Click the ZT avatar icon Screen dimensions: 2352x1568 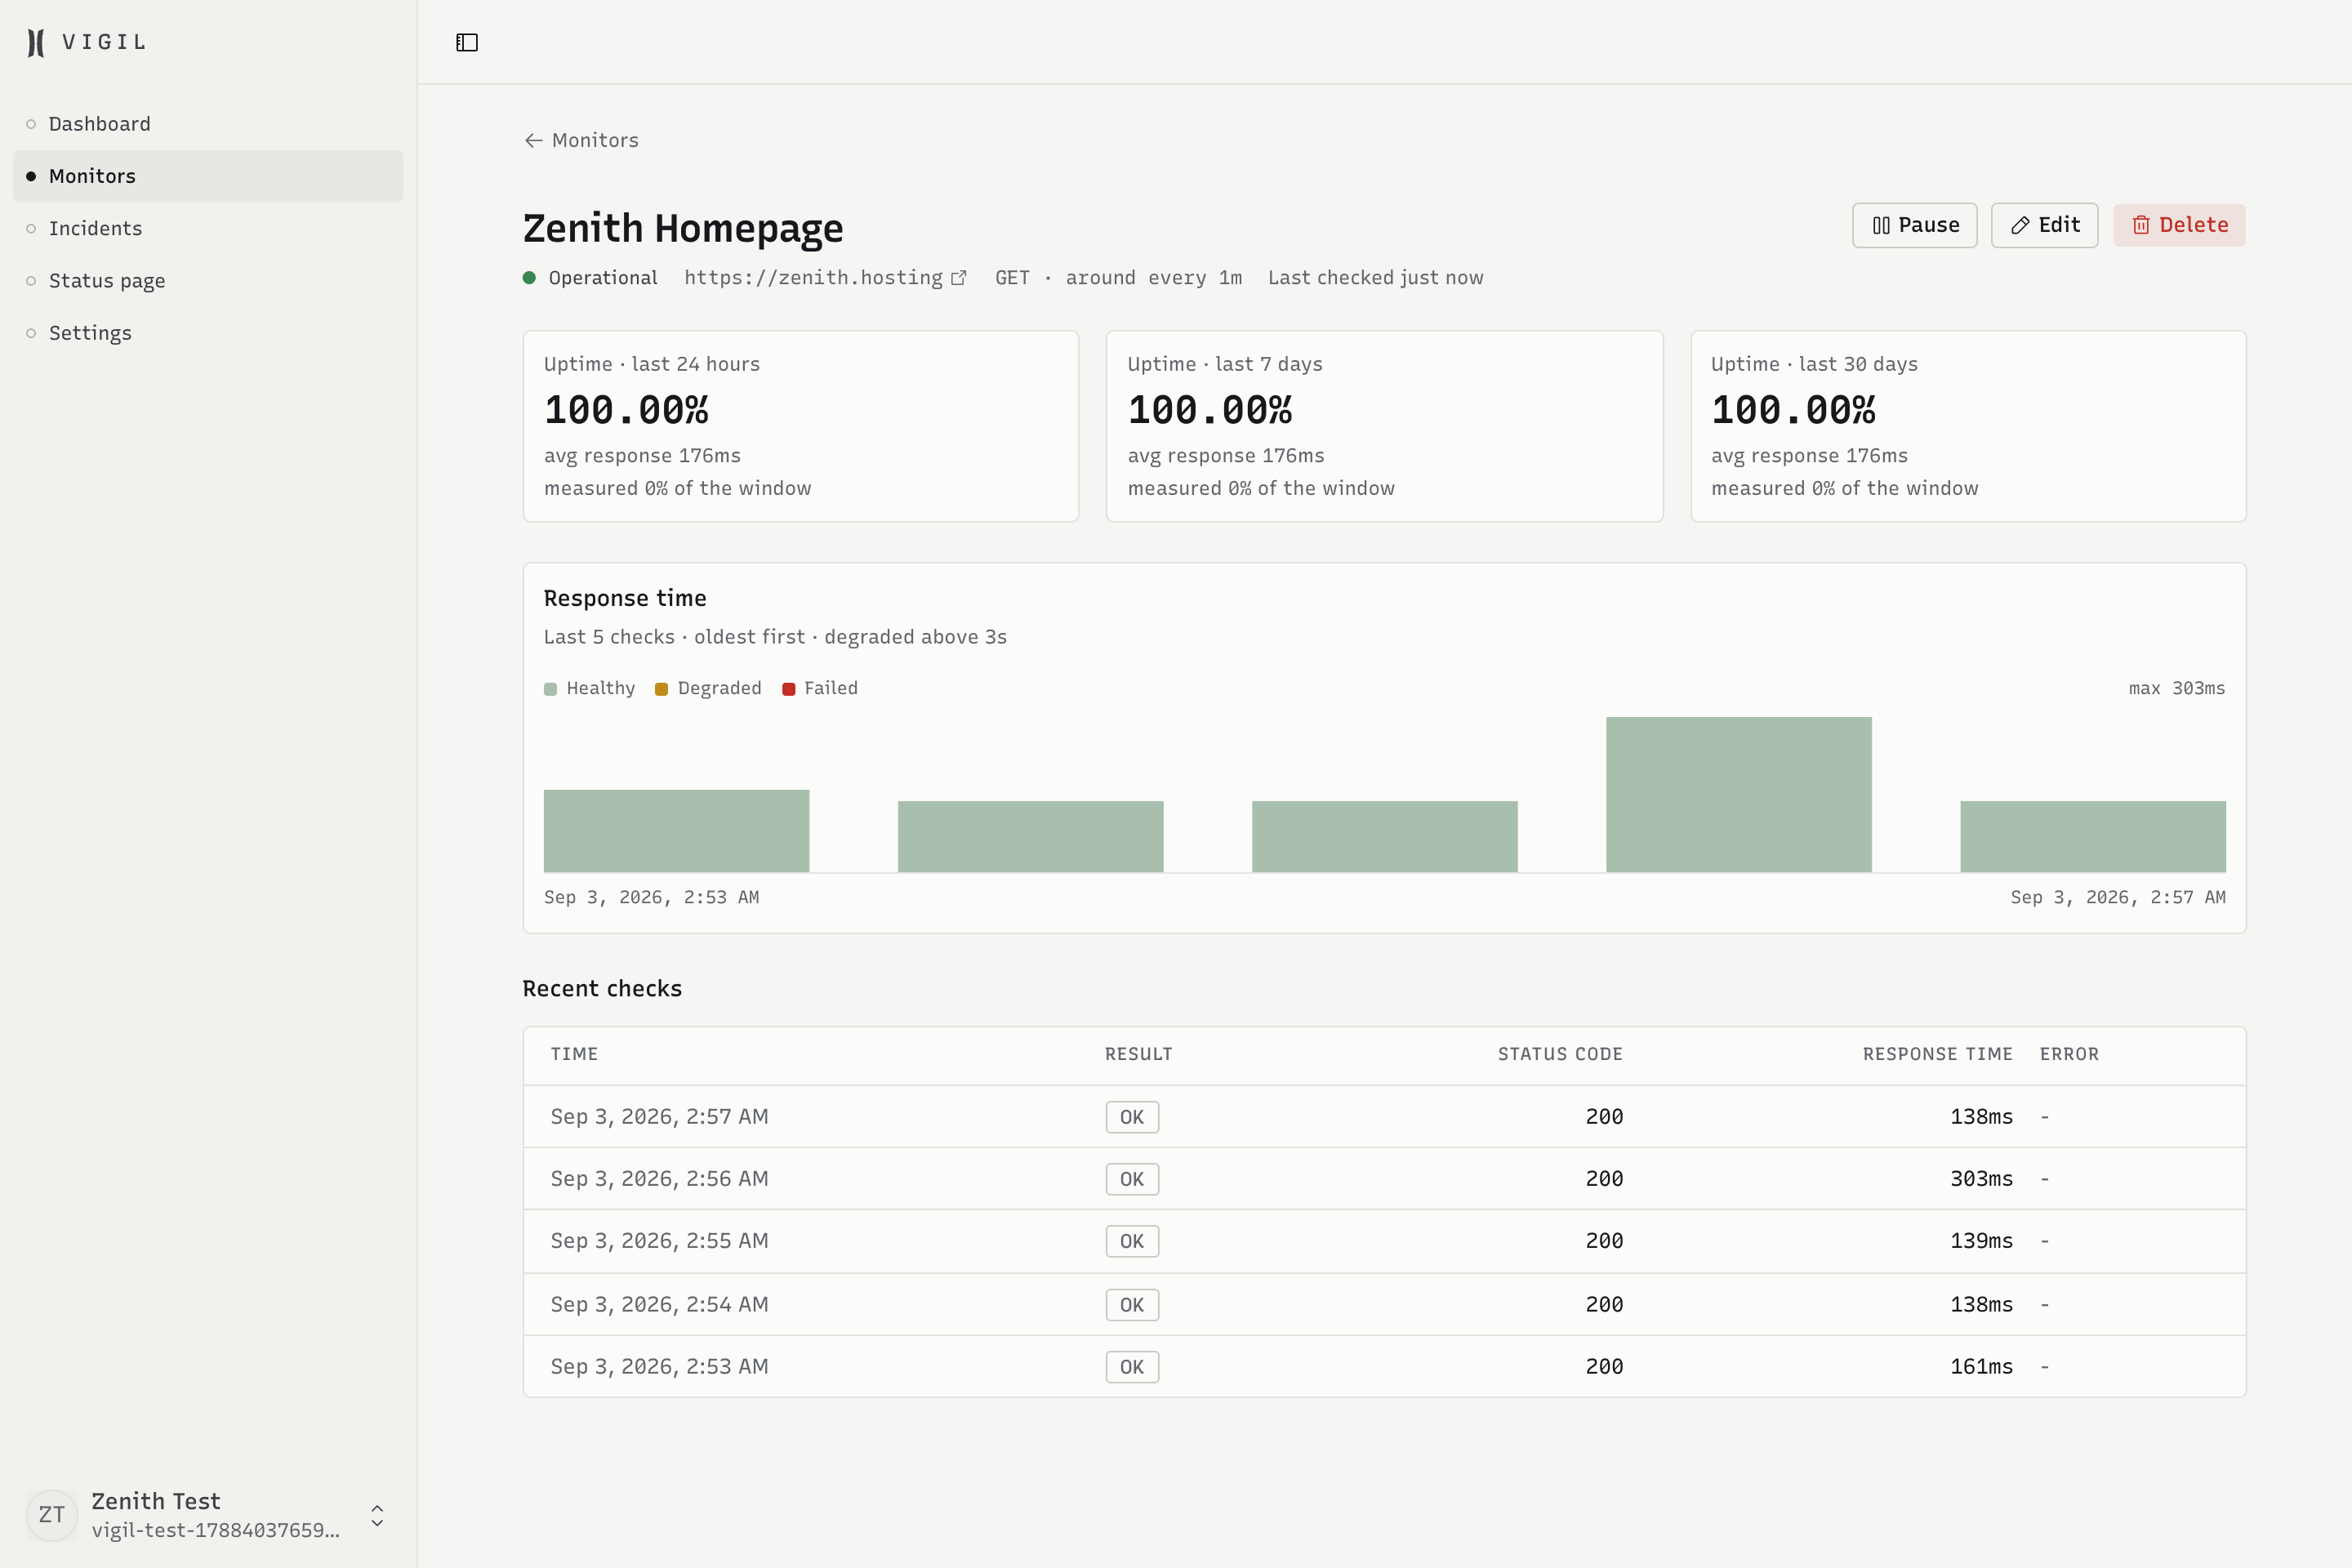point(52,1515)
